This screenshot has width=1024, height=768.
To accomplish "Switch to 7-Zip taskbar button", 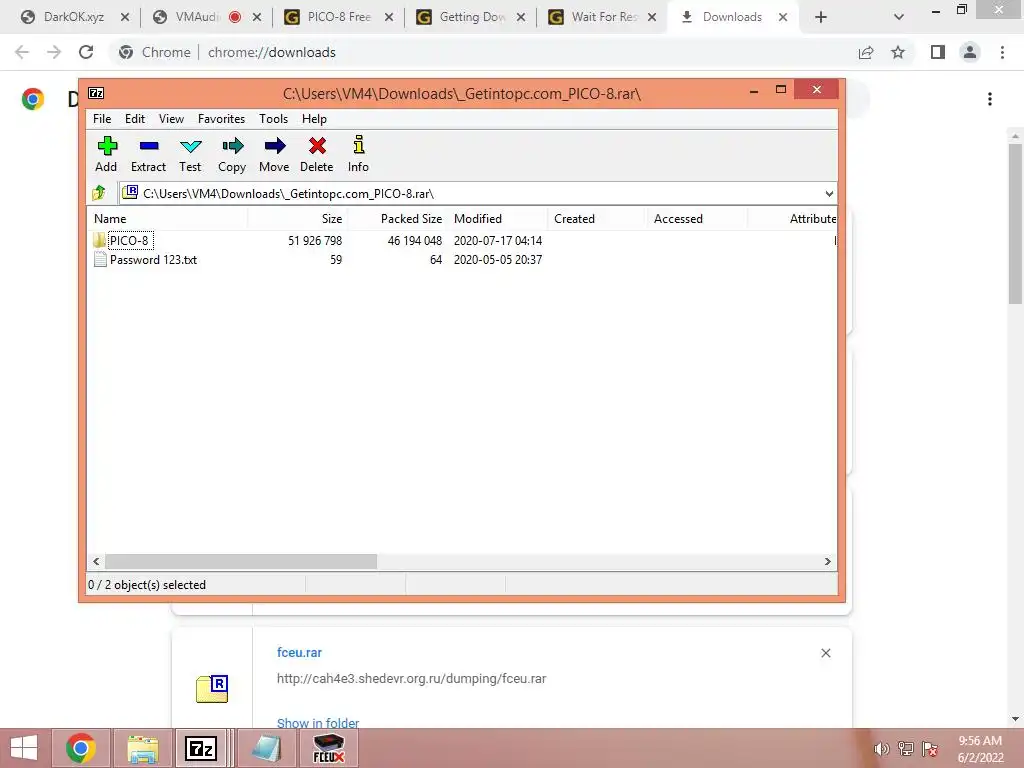I will (x=200, y=748).
